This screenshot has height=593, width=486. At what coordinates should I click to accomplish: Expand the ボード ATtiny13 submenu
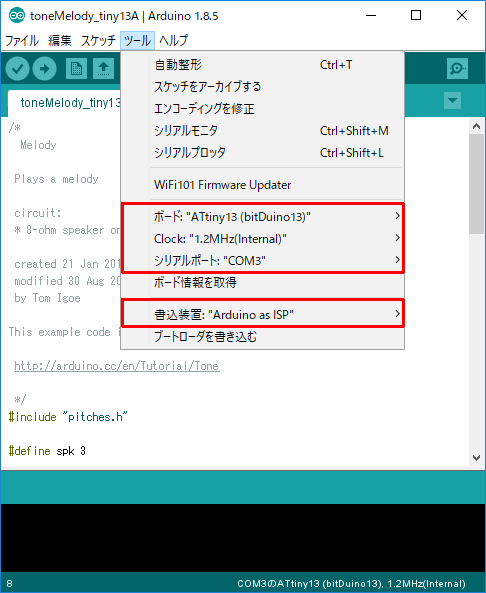click(262, 217)
